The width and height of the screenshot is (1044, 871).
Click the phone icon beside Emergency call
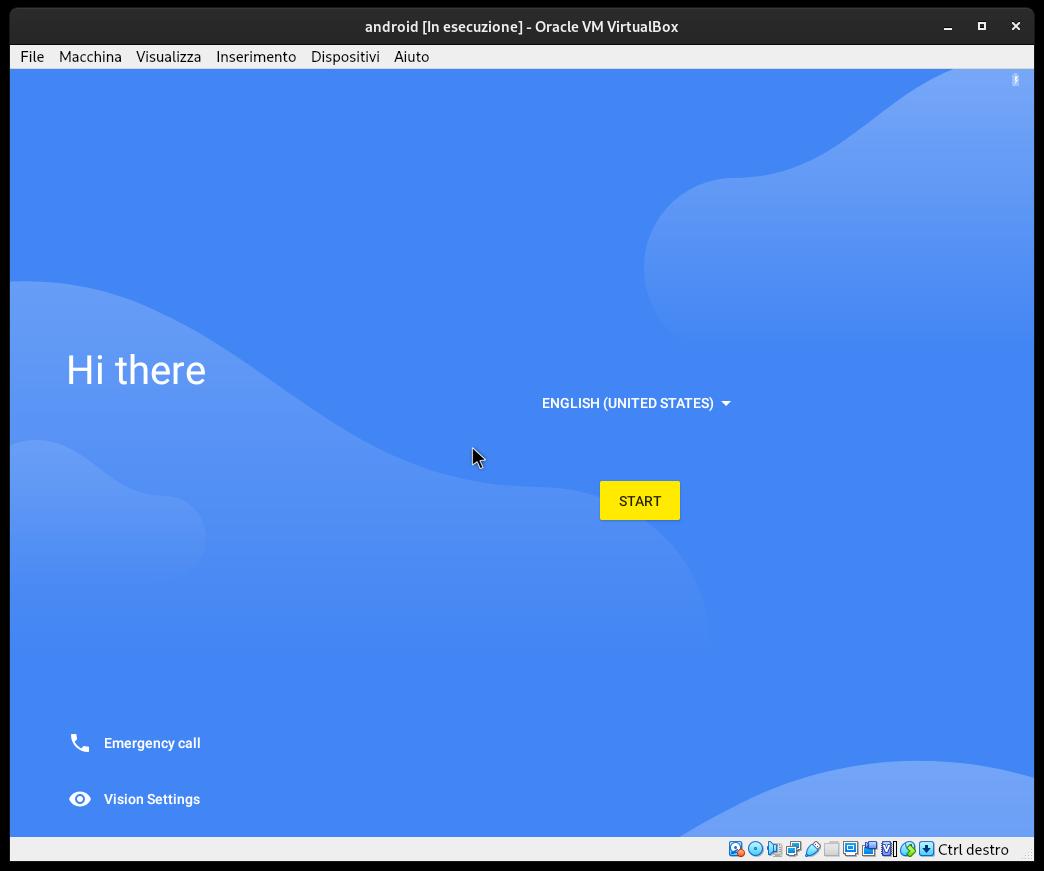(x=80, y=742)
